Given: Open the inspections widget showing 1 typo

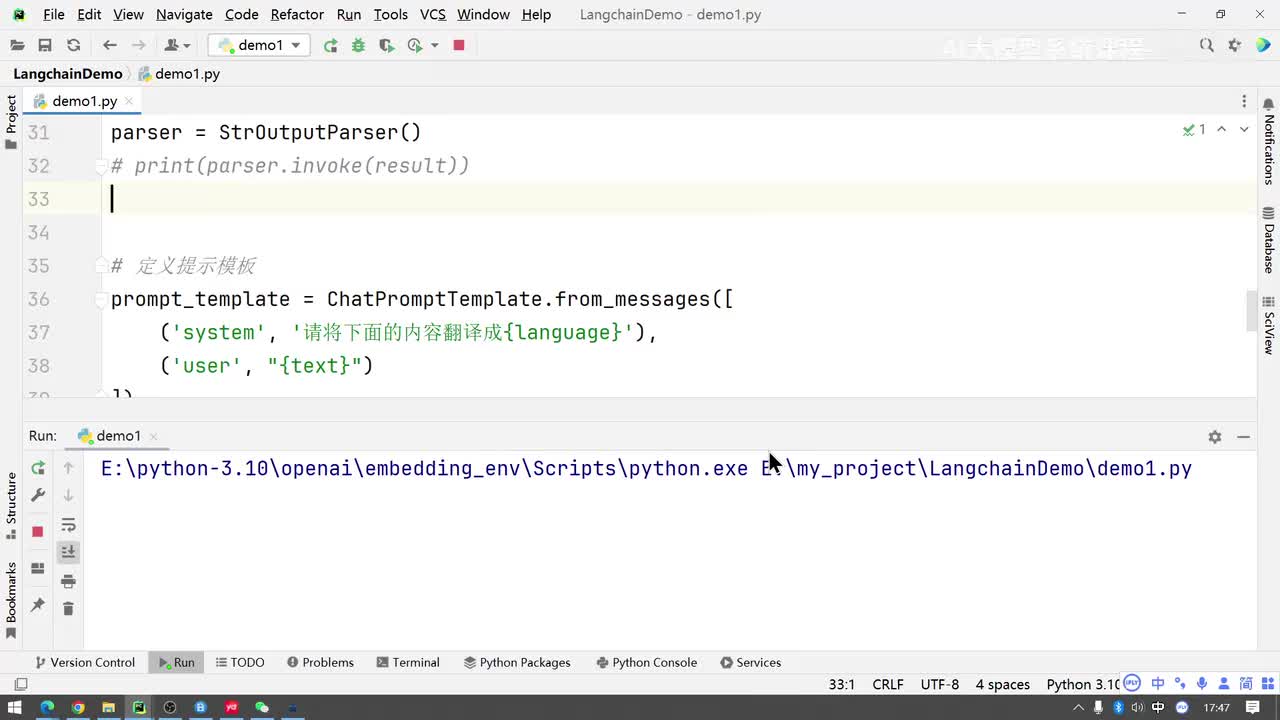Looking at the screenshot, I should click(1194, 129).
